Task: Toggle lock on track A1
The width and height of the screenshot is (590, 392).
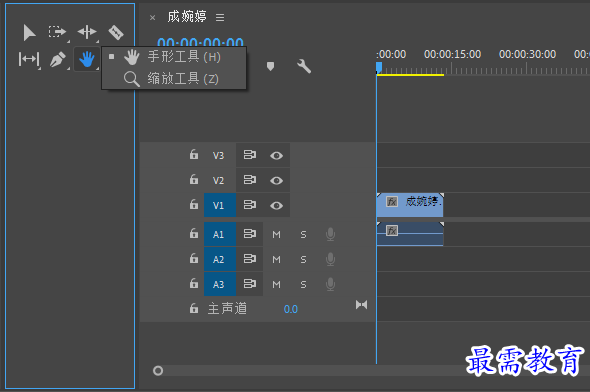Action: click(x=194, y=233)
